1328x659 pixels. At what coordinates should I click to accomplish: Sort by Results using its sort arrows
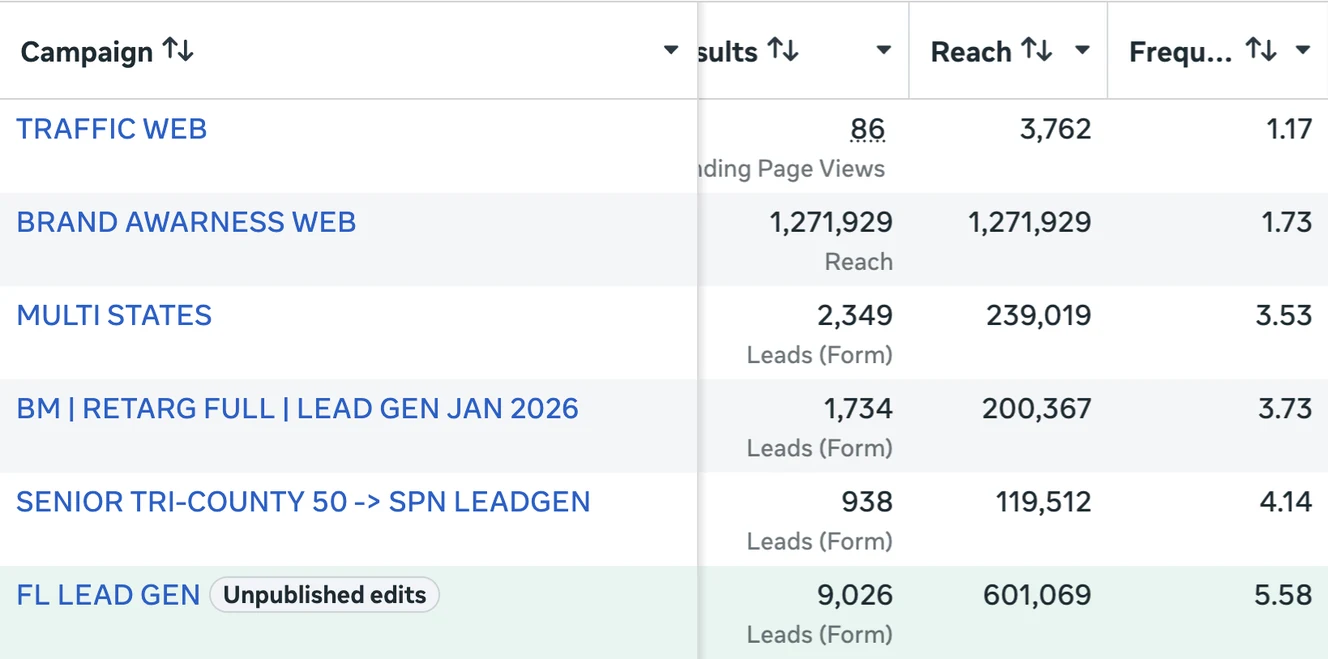coord(783,50)
